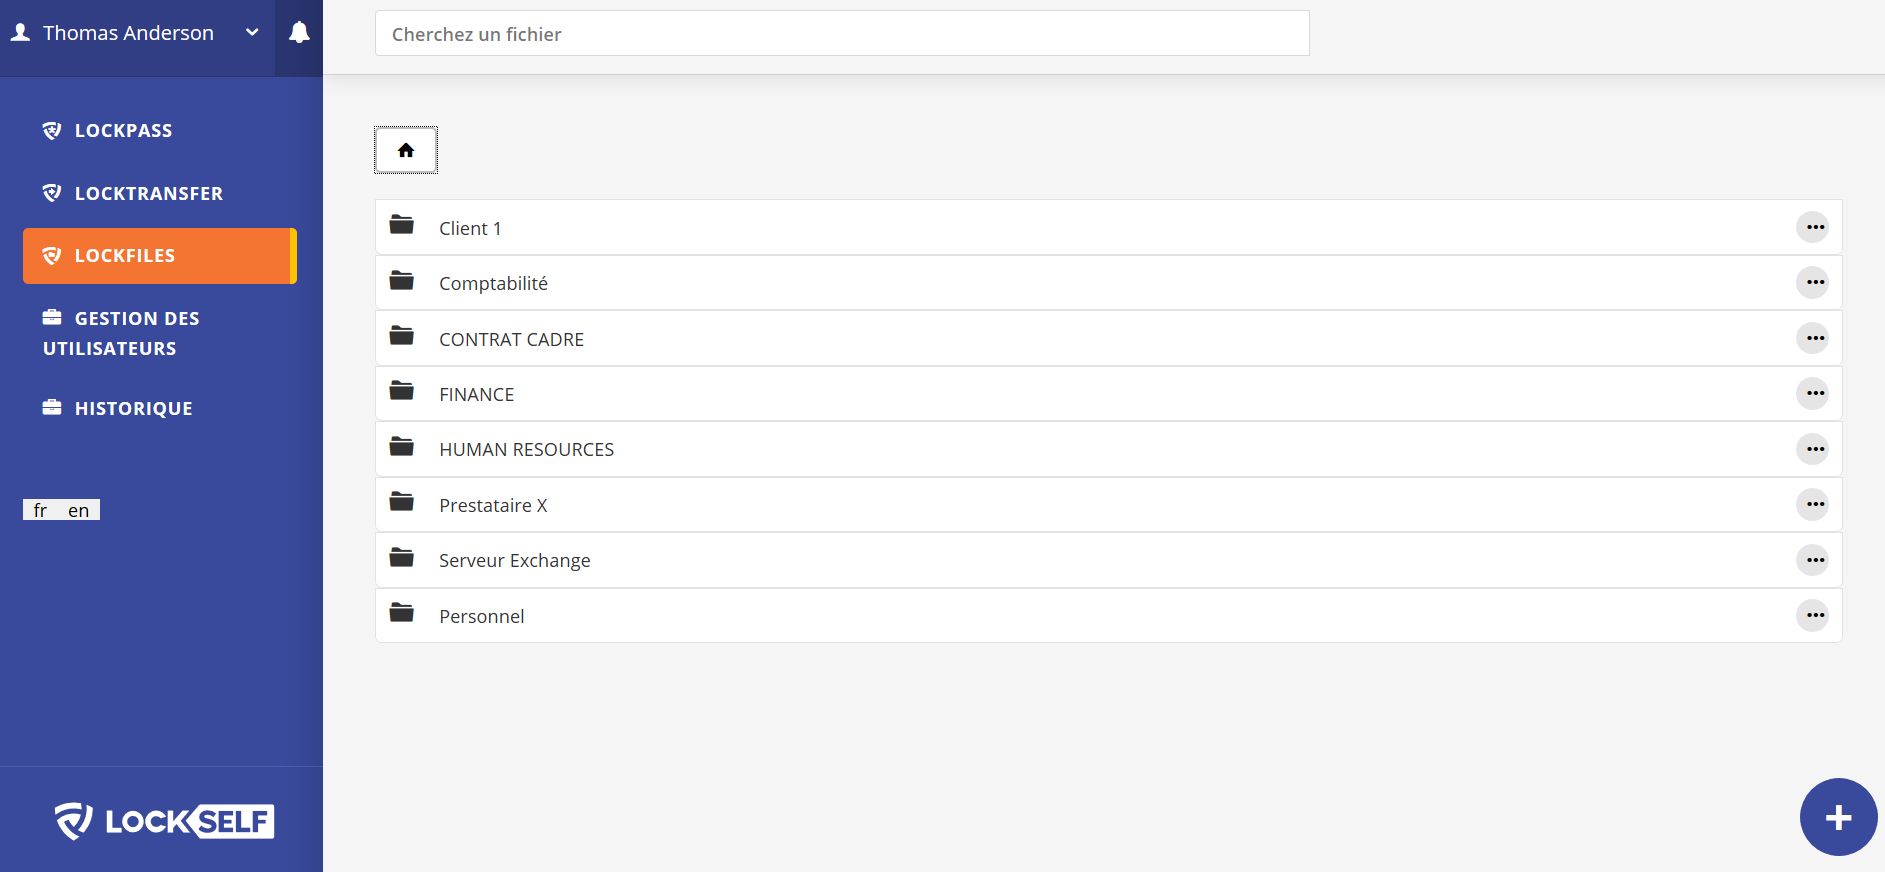Click the LockSelf logo in sidebar

[x=164, y=821]
